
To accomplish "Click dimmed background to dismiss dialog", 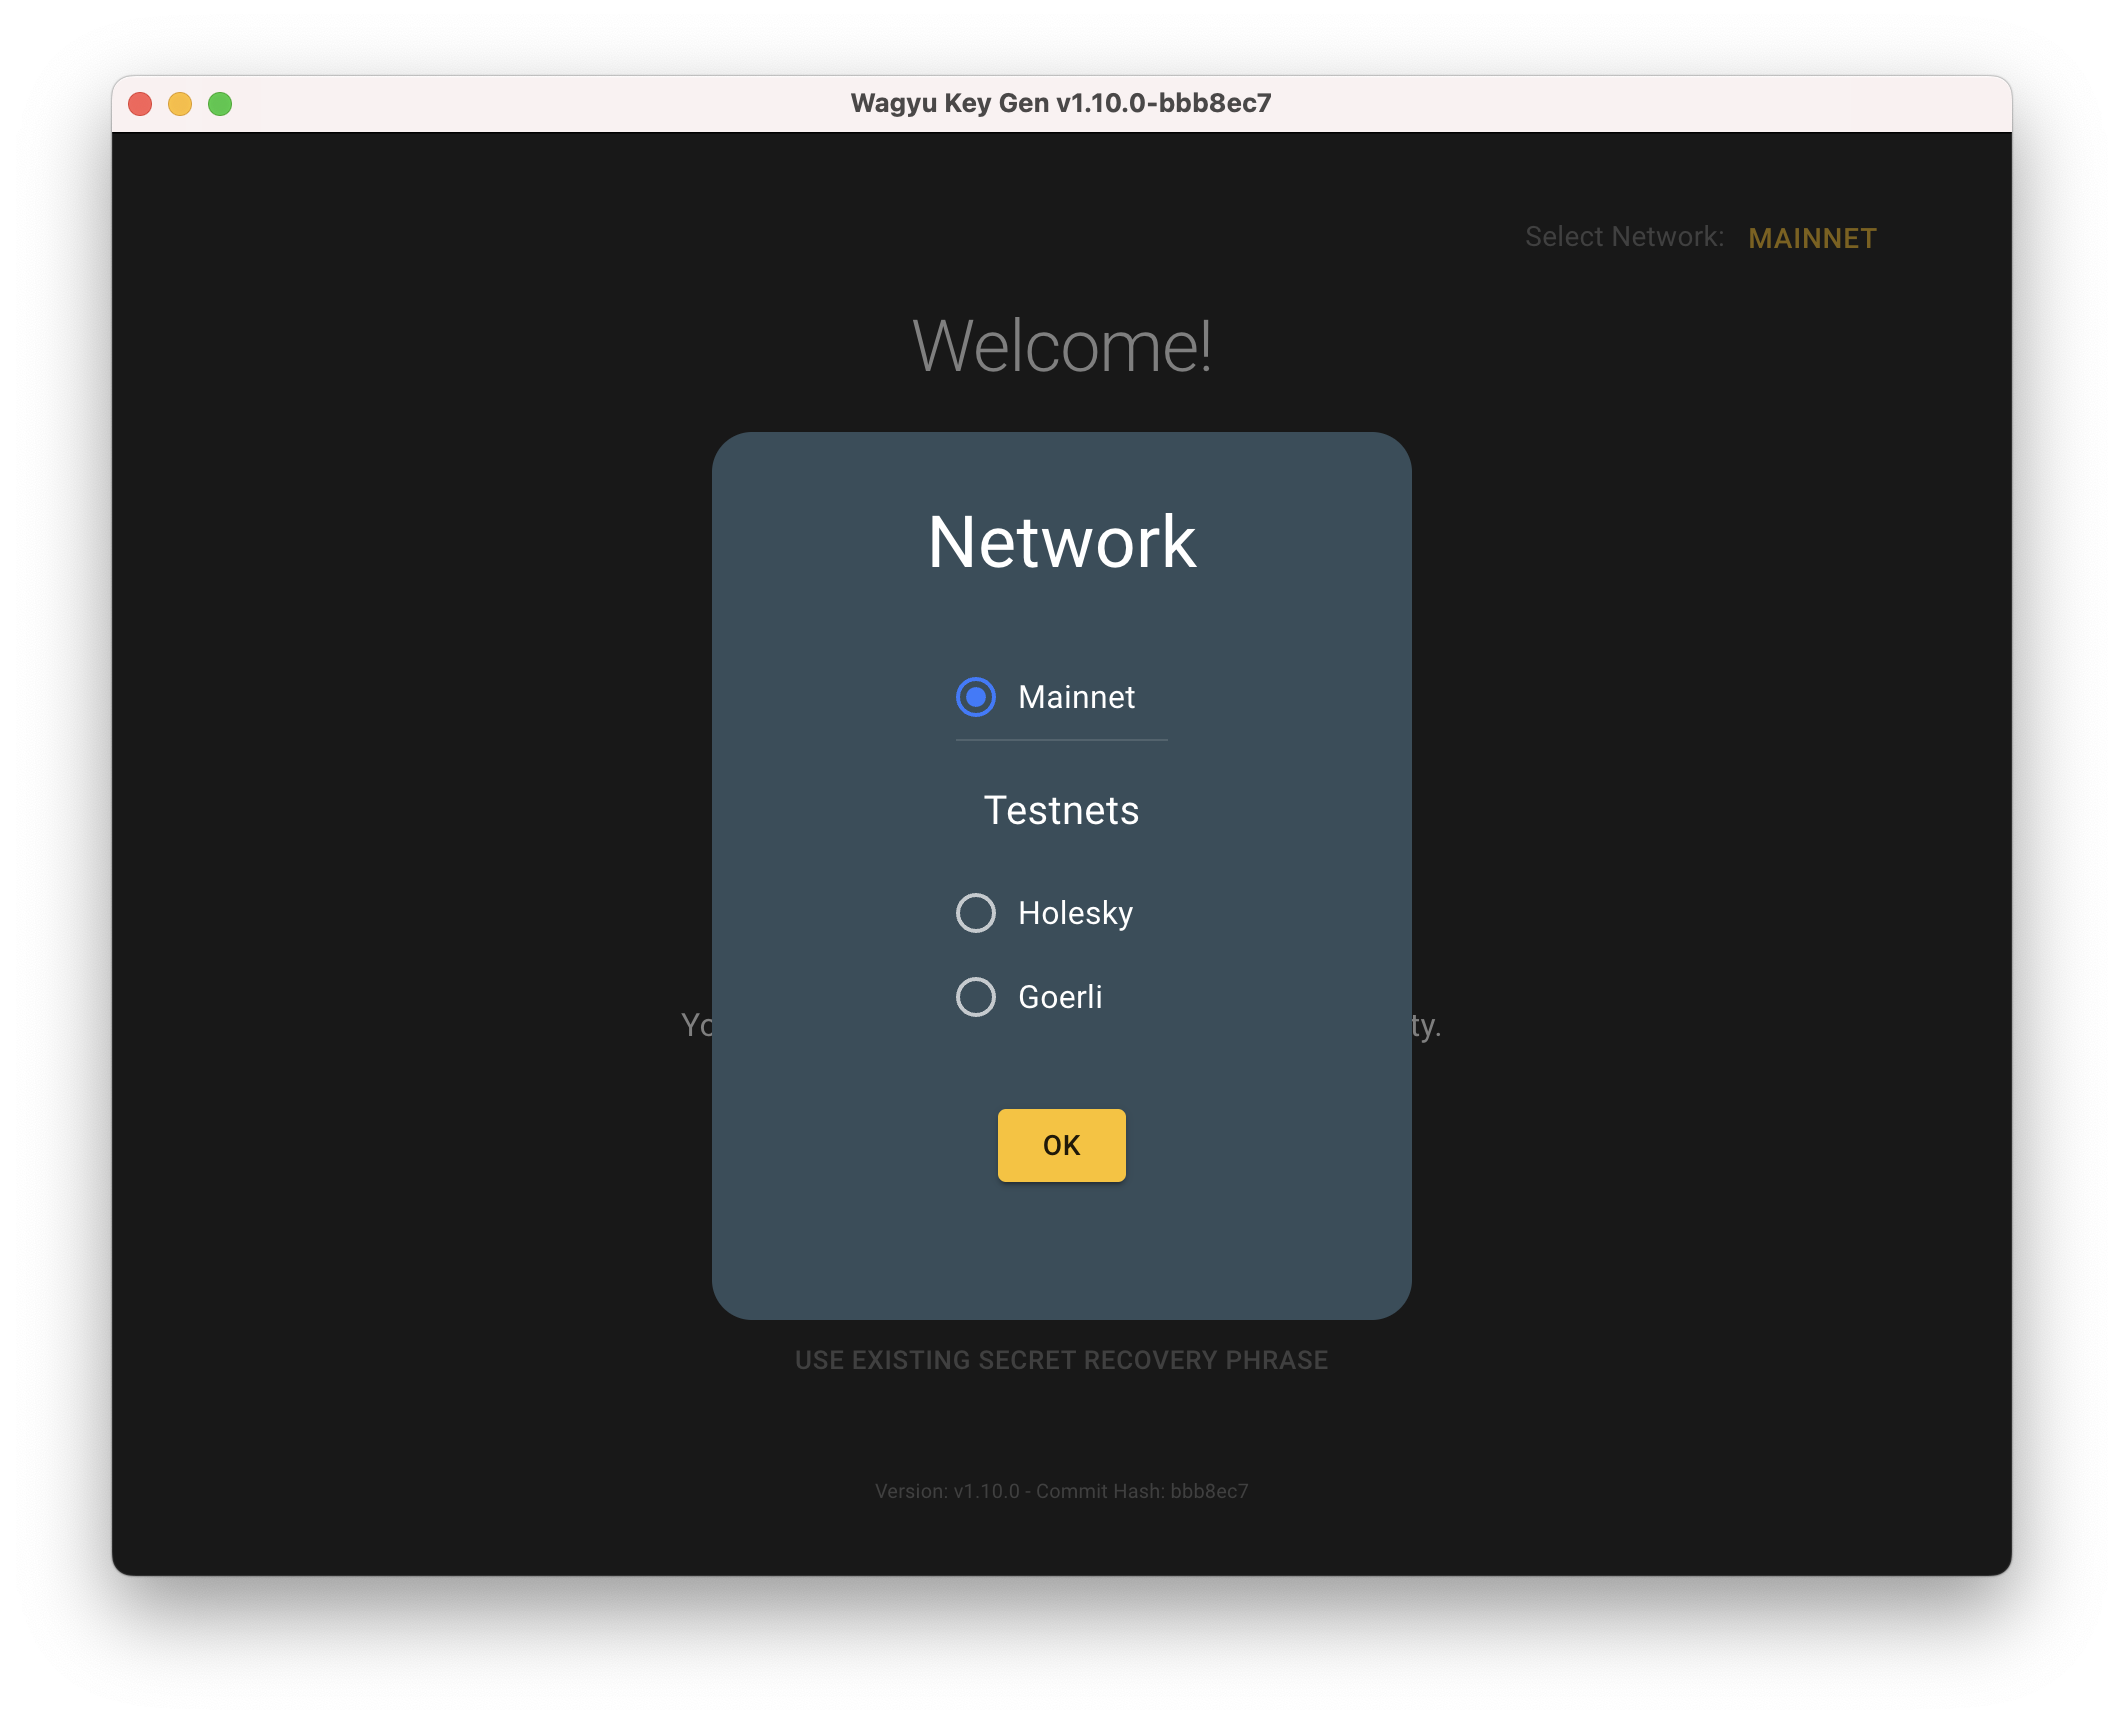I will tap(400, 800).
